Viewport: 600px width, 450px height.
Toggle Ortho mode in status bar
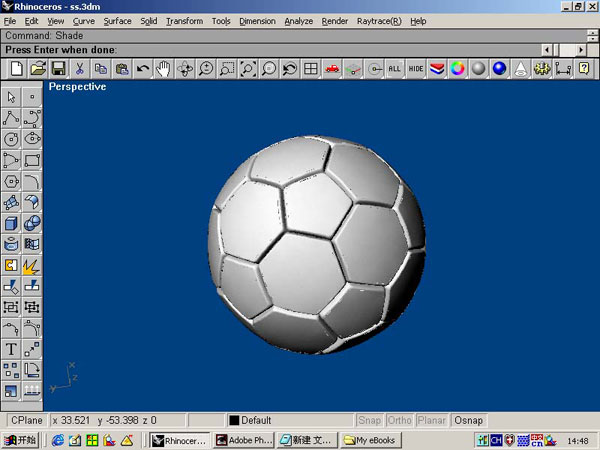399,420
